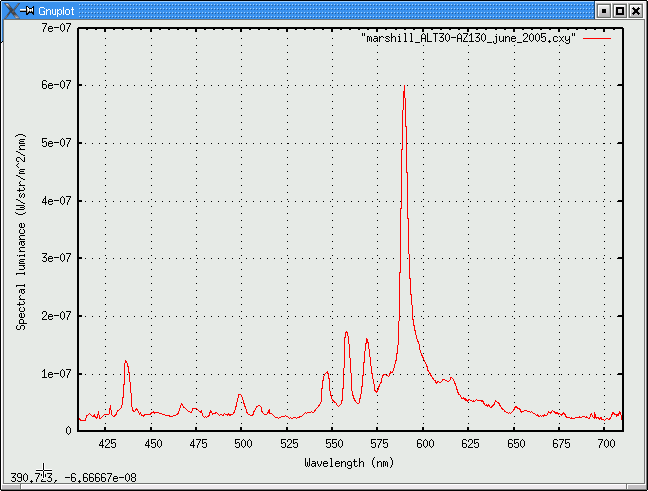The height and width of the screenshot is (491, 648).
Task: Click the legend filename marshill_ALT30-AZ130_june_2005.cxy
Action: 467,37
